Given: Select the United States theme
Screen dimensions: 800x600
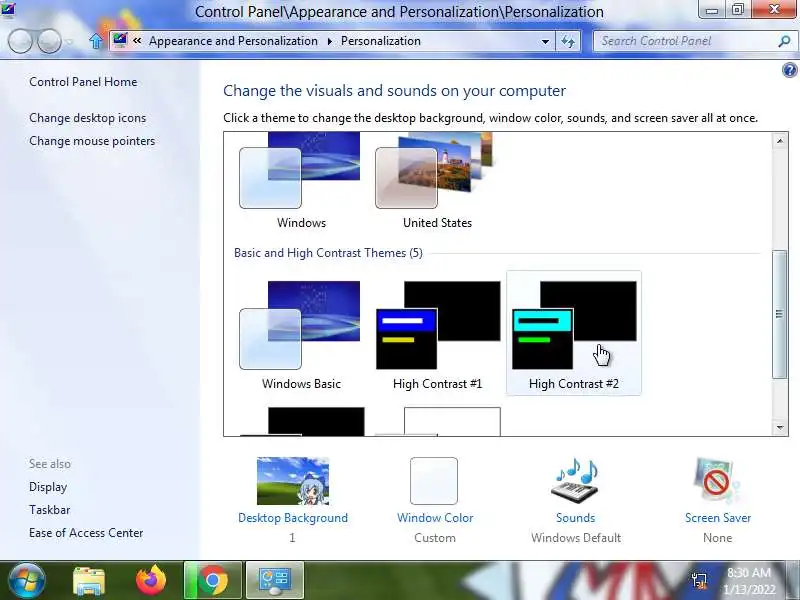Looking at the screenshot, I should coord(437,181).
